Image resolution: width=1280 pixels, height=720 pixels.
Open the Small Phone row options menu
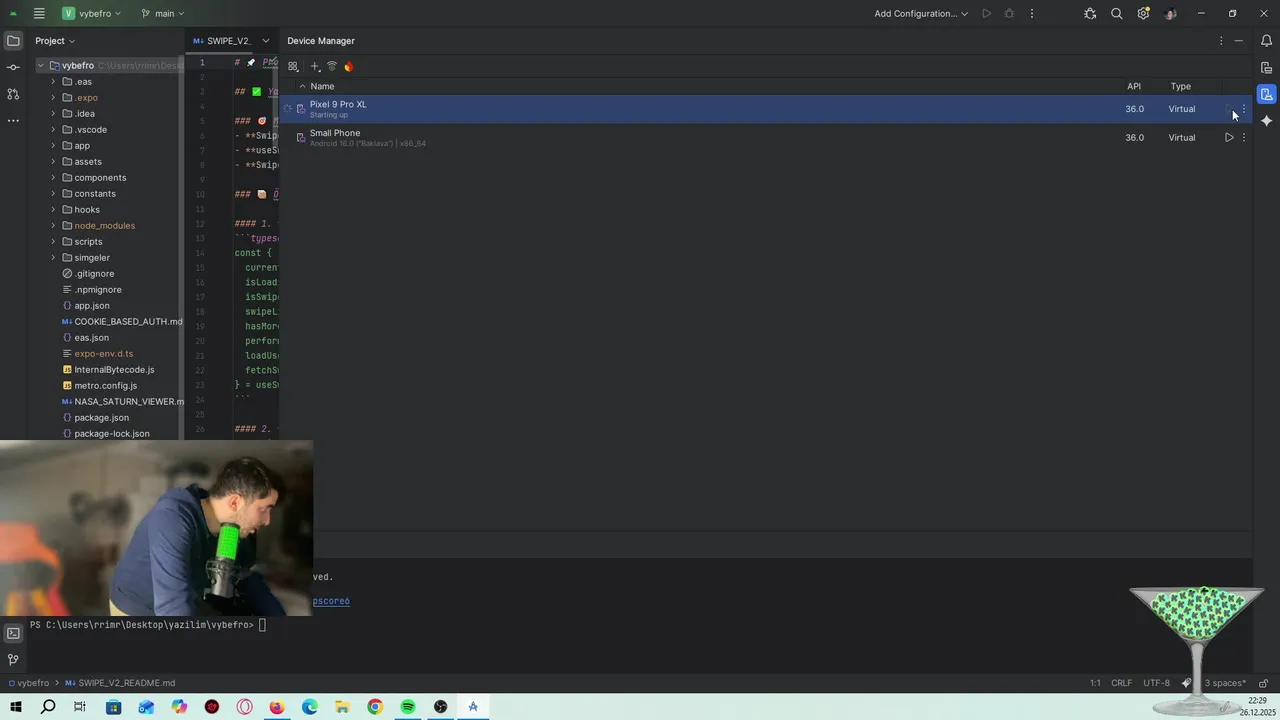coord(1244,138)
